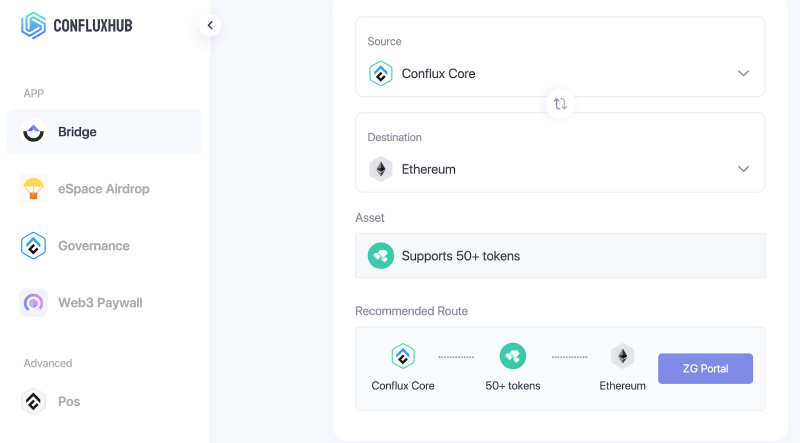Open the eSpace Airdrop menu item
Screen dimensions: 800x443
(105, 188)
